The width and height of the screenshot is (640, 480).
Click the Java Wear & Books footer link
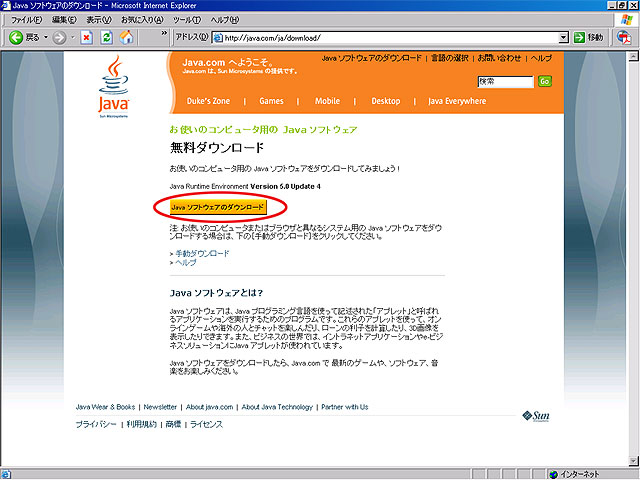(105, 407)
